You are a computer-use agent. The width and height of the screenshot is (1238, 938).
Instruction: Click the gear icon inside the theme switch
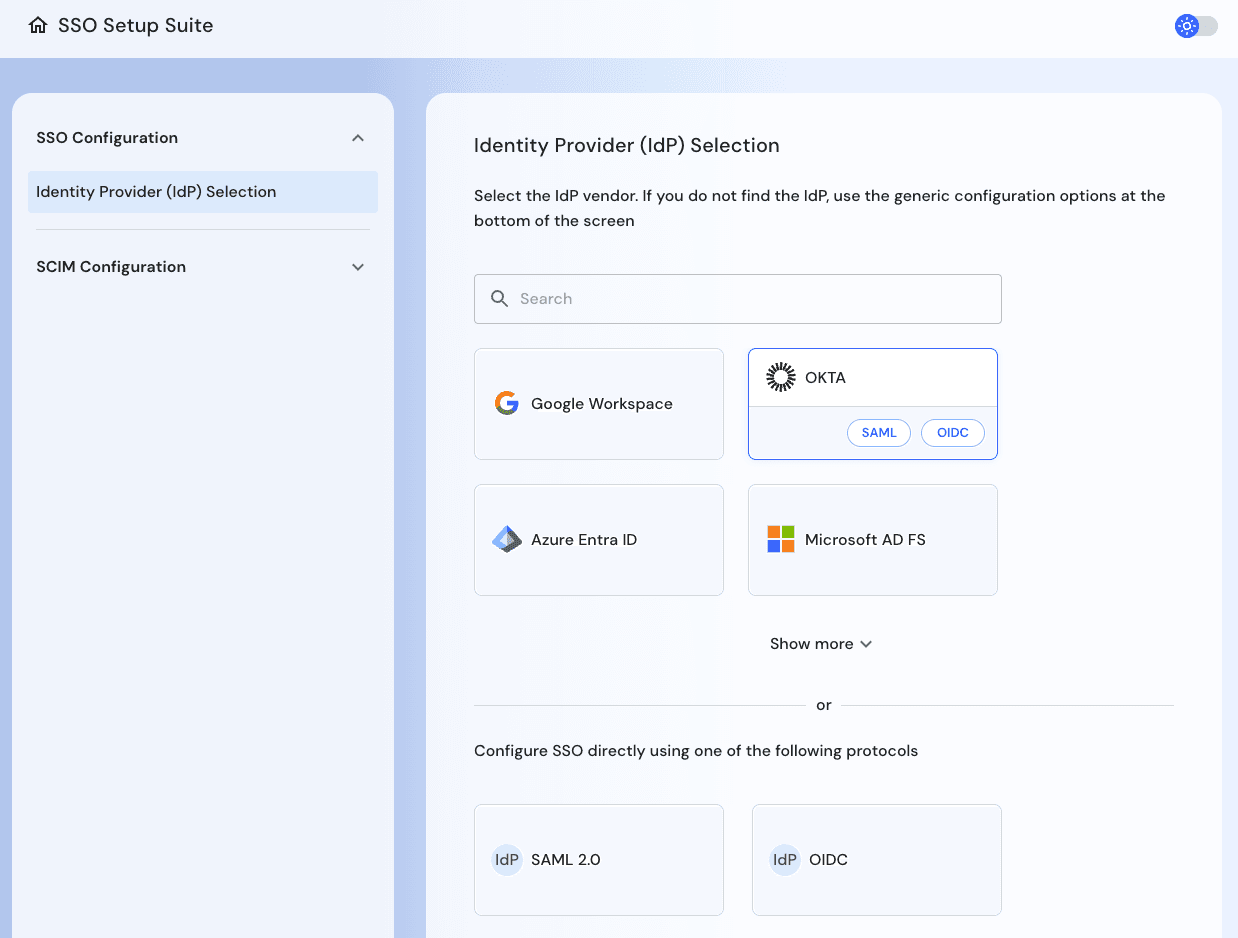[1187, 26]
